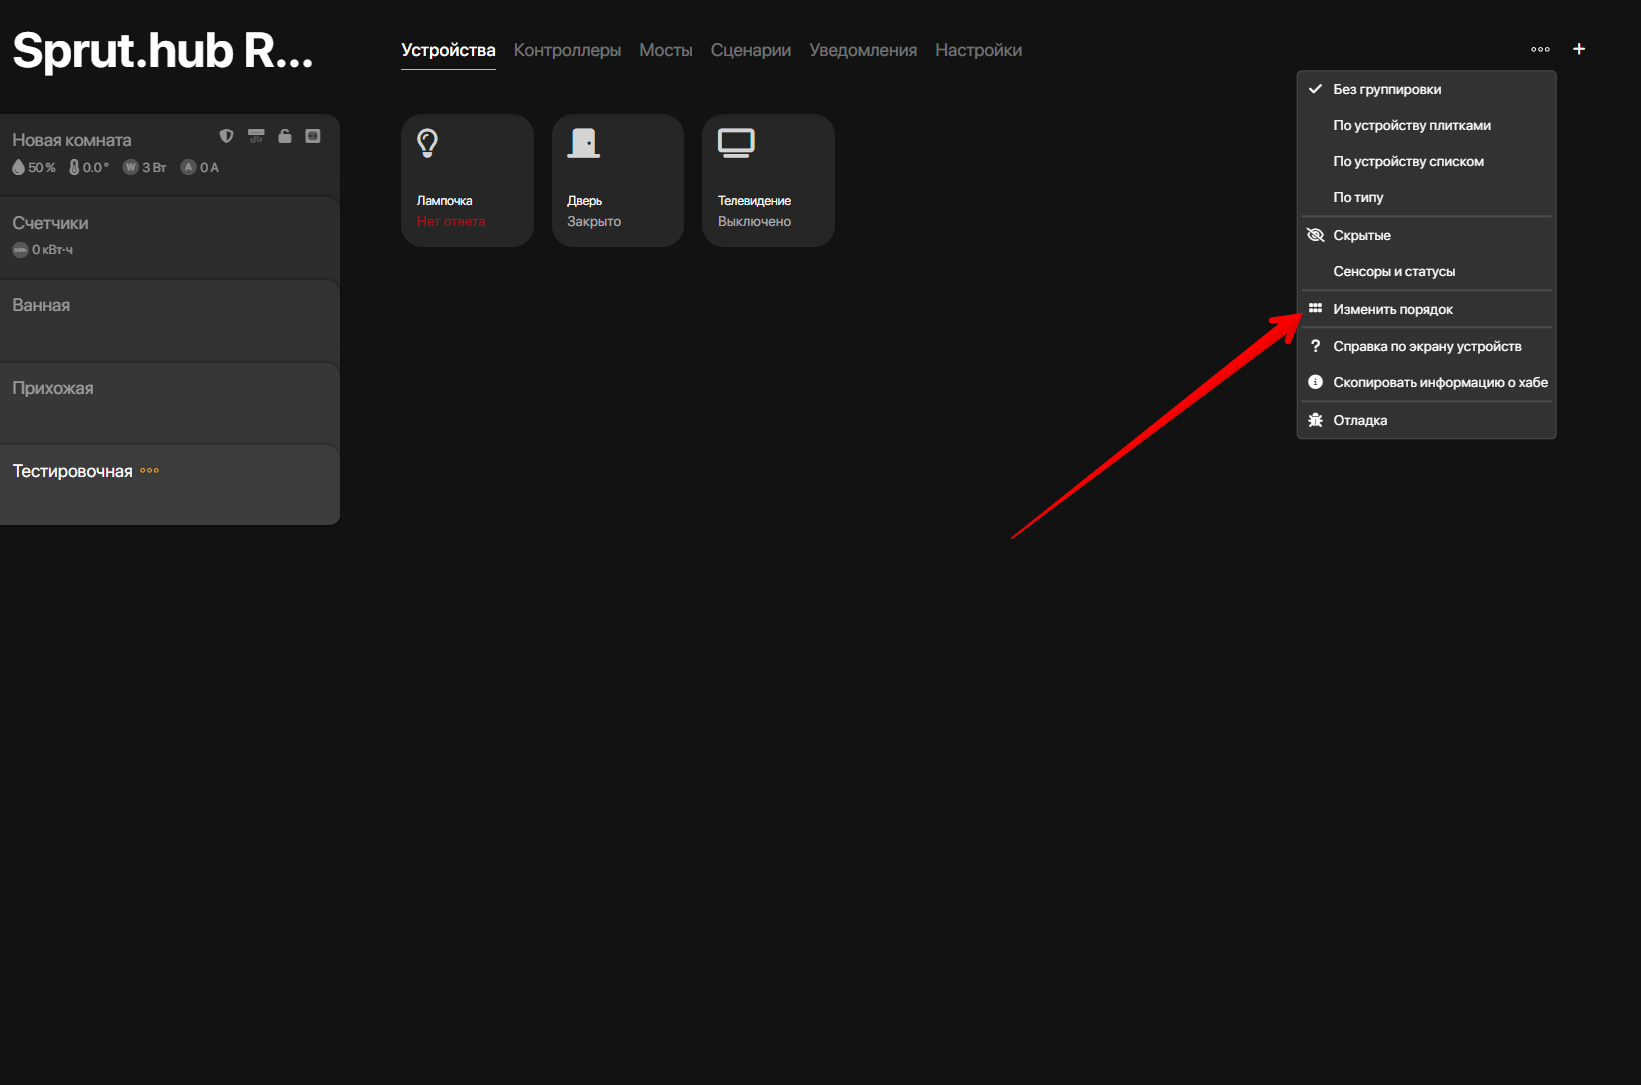Select the Без группировки grouping option
This screenshot has height=1085, width=1641.
click(1386, 89)
